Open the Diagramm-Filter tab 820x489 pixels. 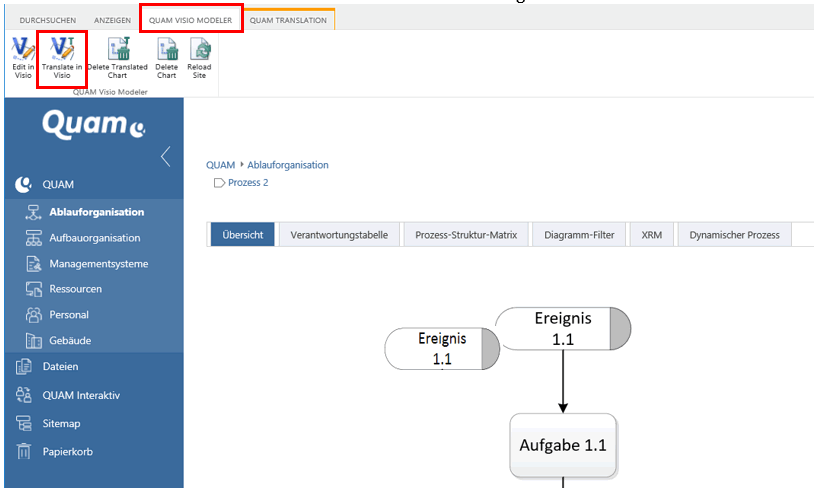point(580,235)
